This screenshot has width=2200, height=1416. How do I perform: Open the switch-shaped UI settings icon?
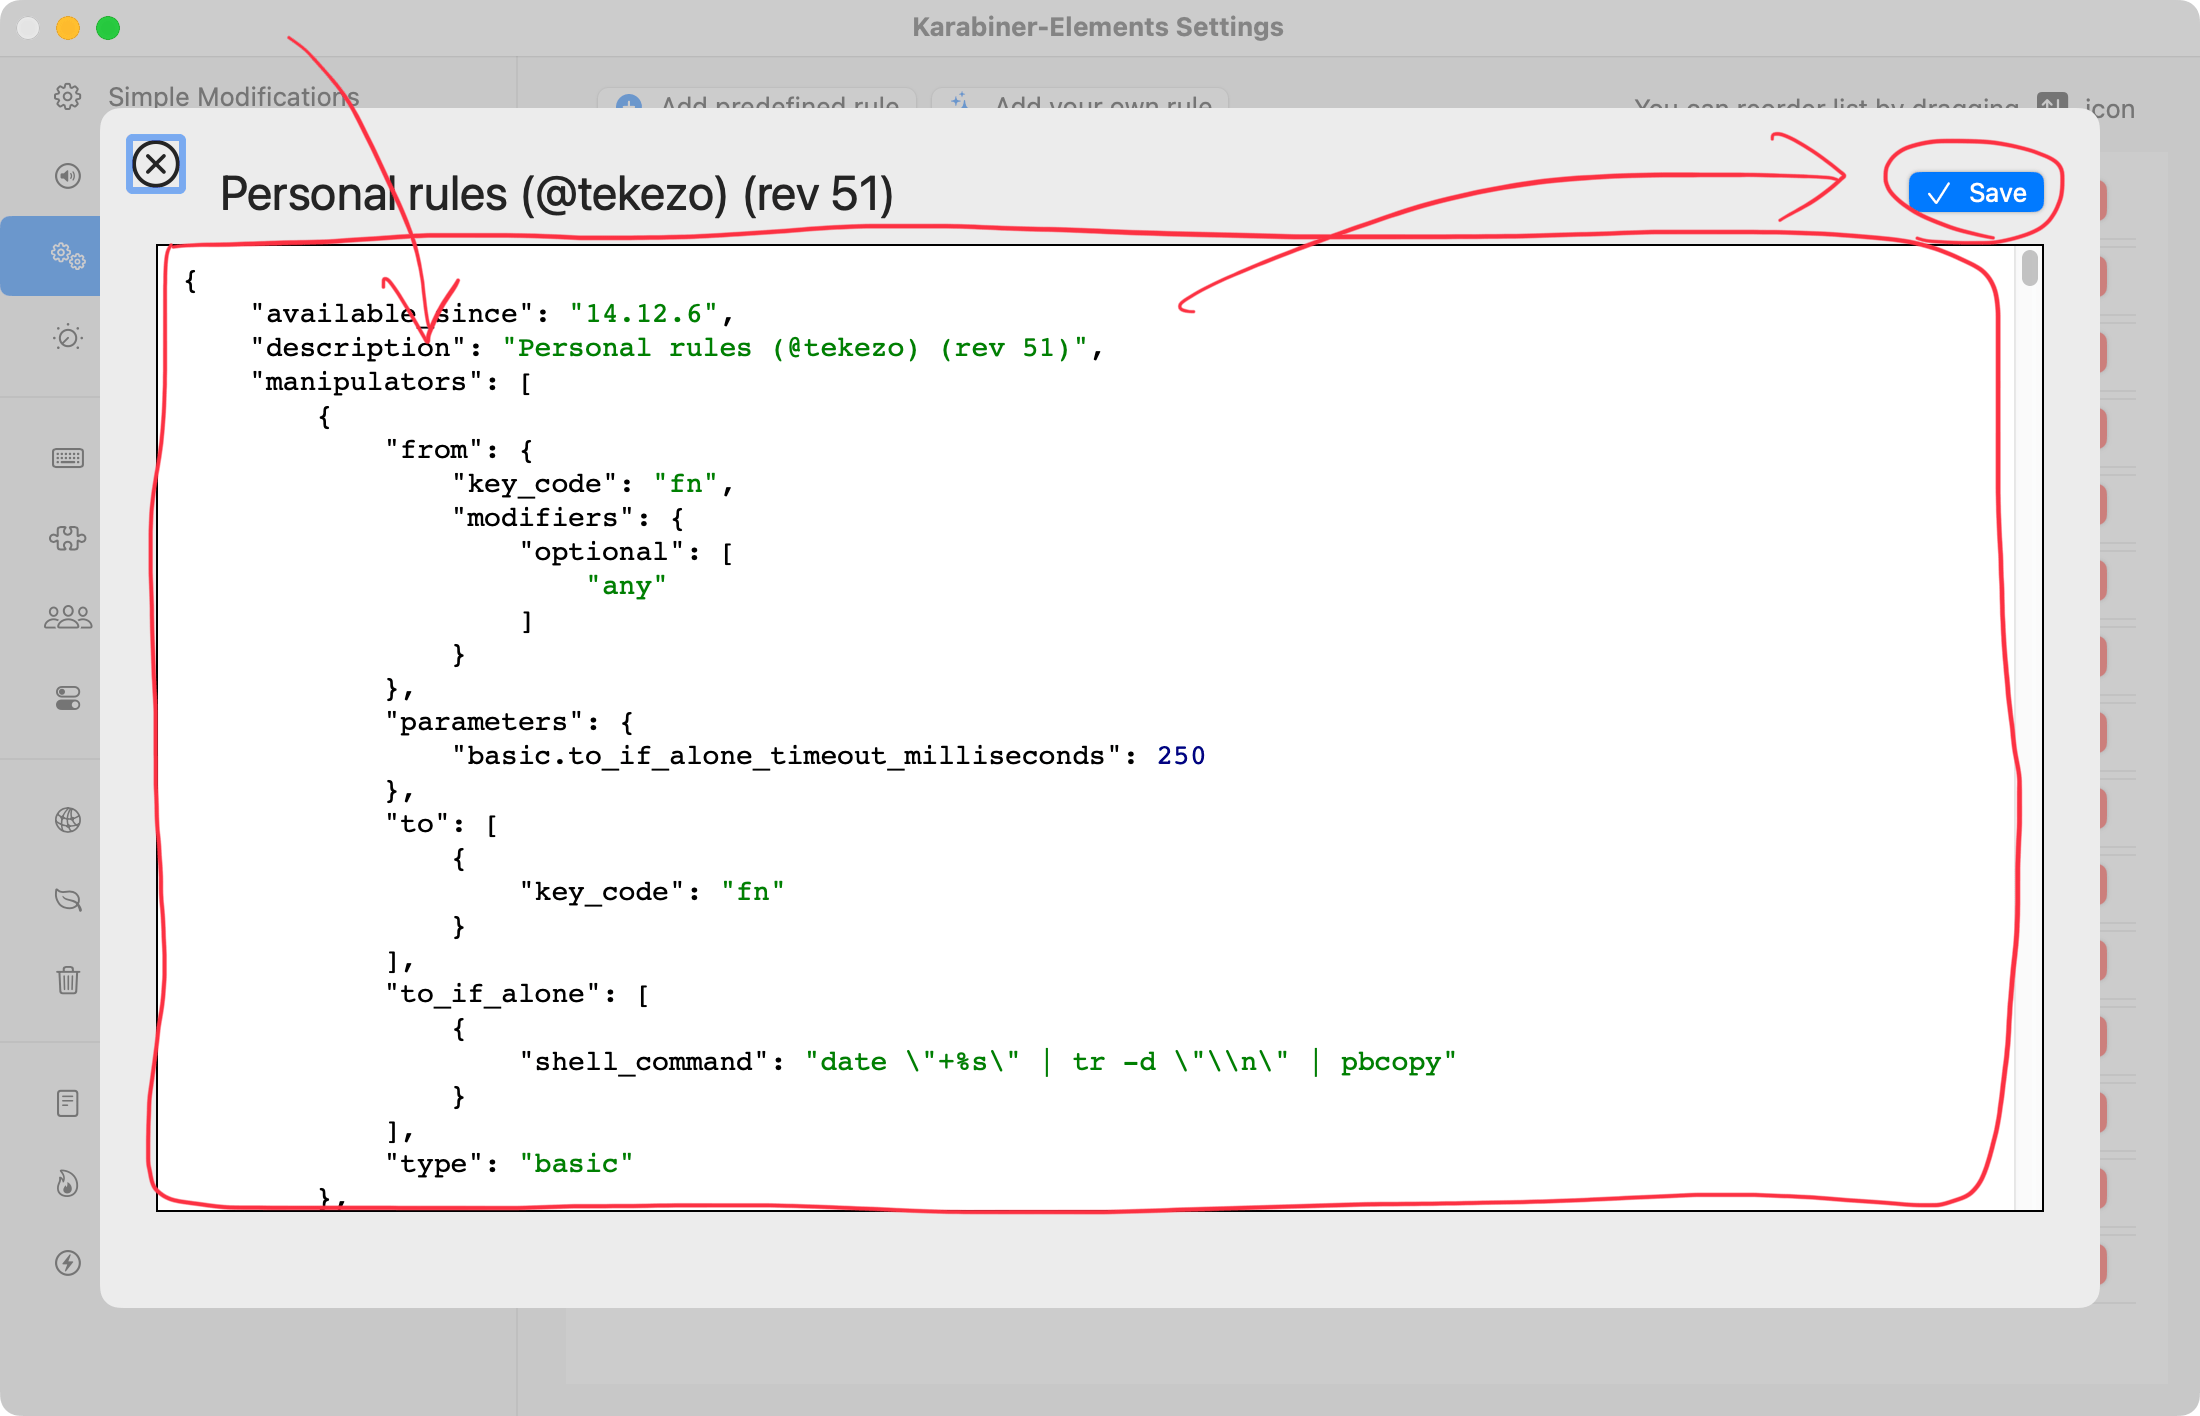pyautogui.click(x=67, y=698)
